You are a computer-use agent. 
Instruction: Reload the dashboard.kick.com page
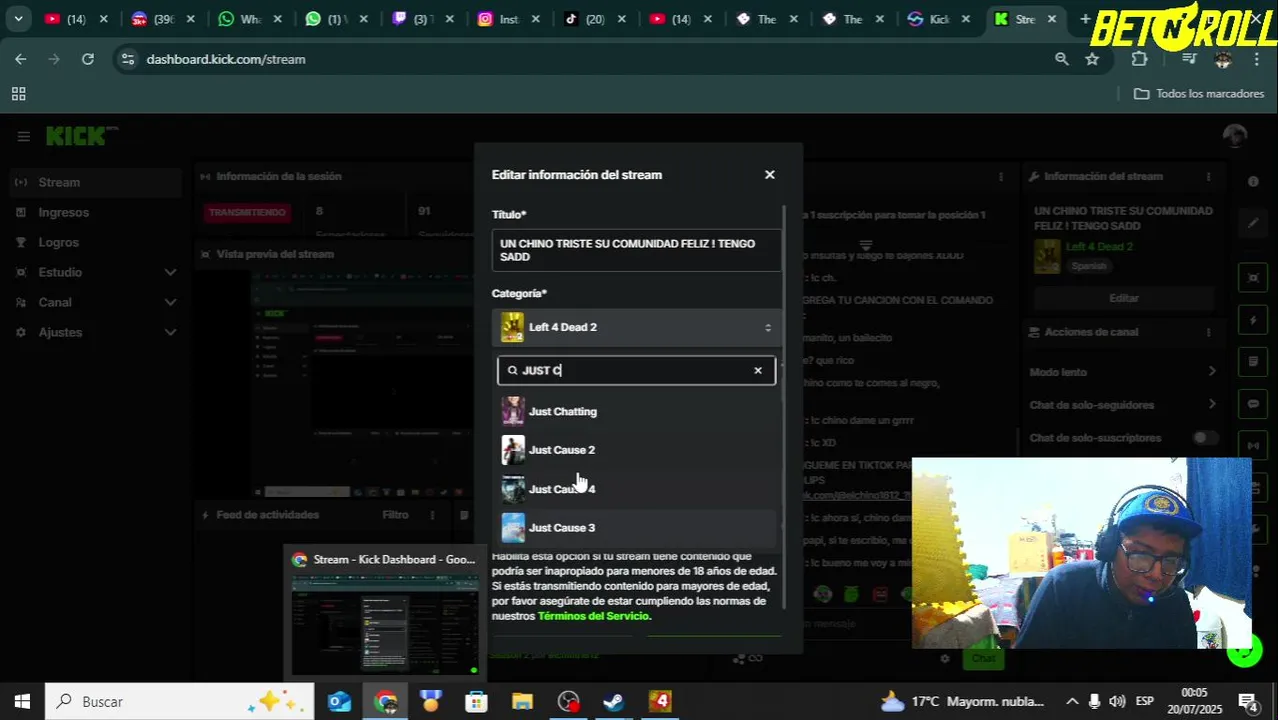point(88,59)
